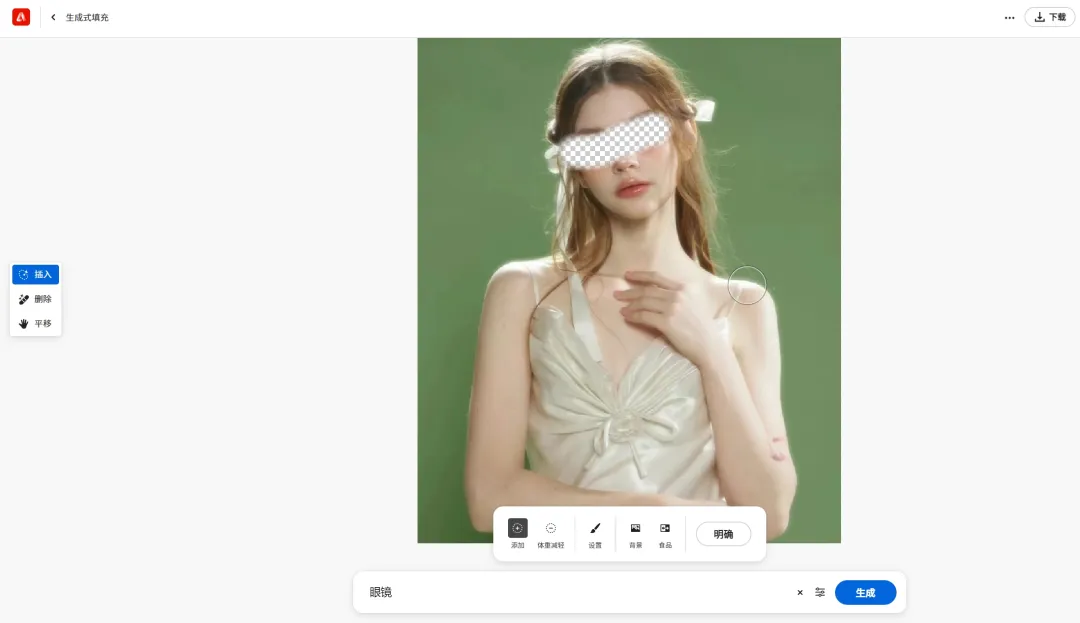Select the 删除 (Remove) bandage tool
The image size is (1080, 623).
click(35, 299)
